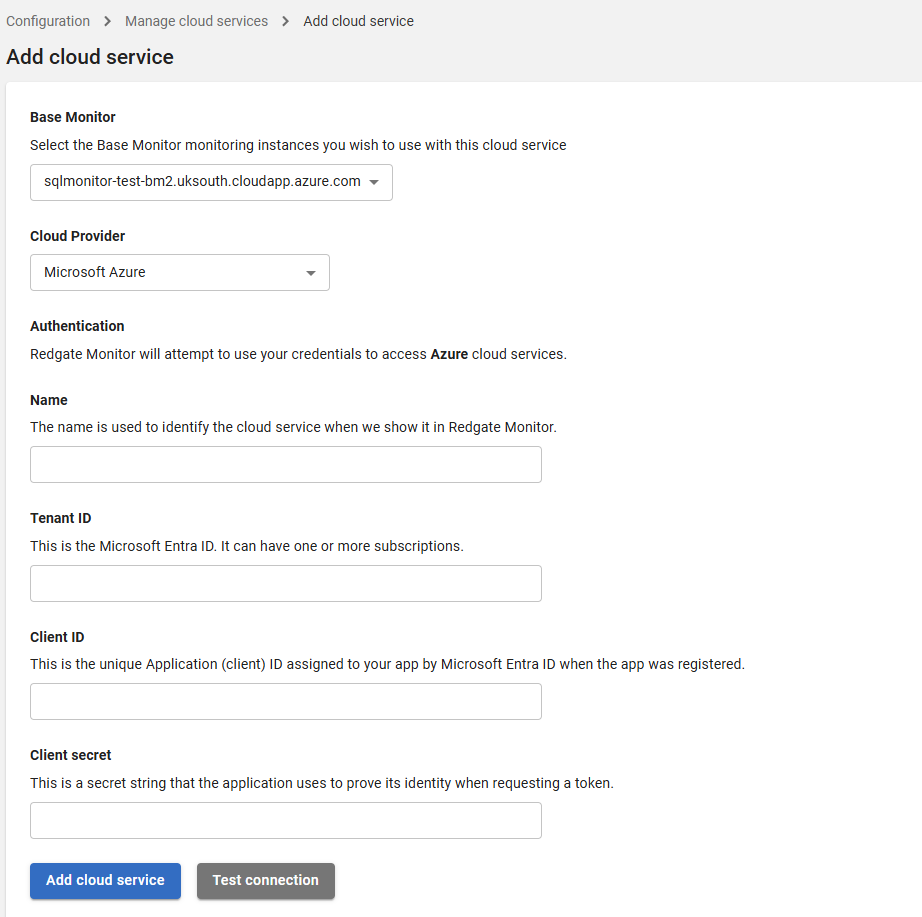The width and height of the screenshot is (922, 917).
Task: Select the Add cloud service breadcrumb item
Action: tap(358, 21)
